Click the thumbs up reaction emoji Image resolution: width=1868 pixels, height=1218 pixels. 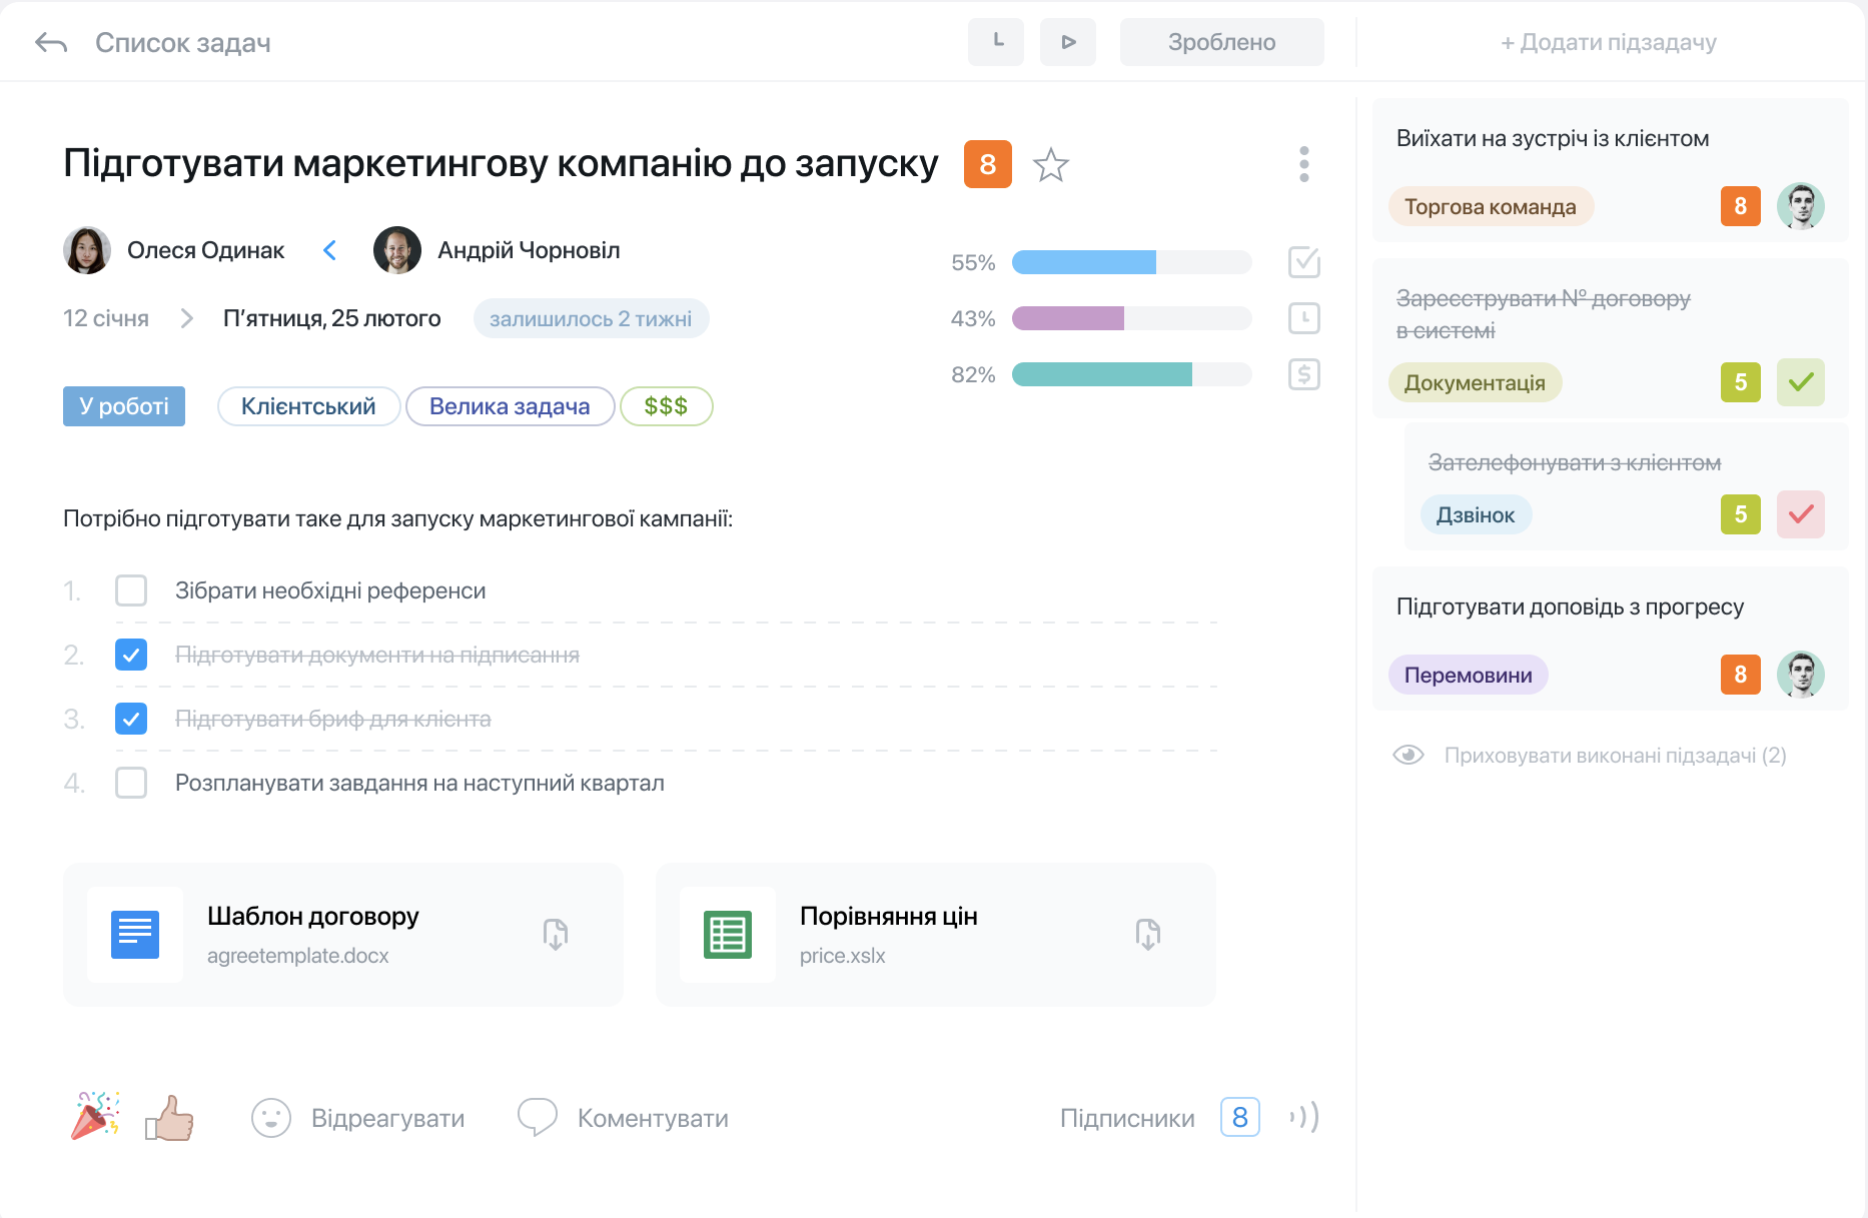(170, 1117)
